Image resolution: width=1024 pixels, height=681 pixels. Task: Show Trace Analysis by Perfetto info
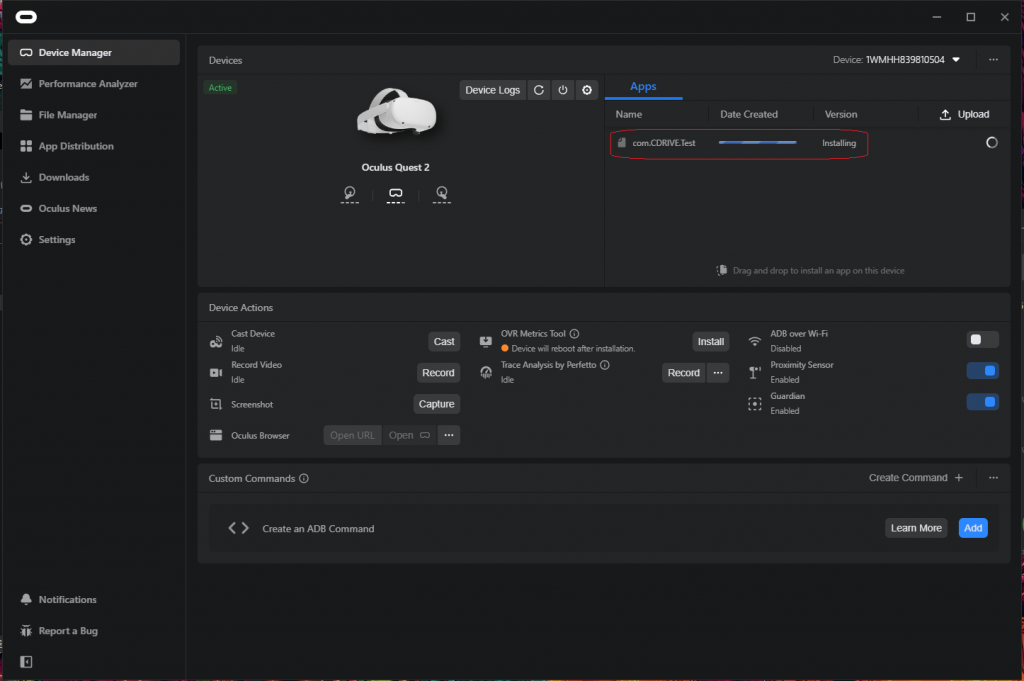(x=605, y=365)
